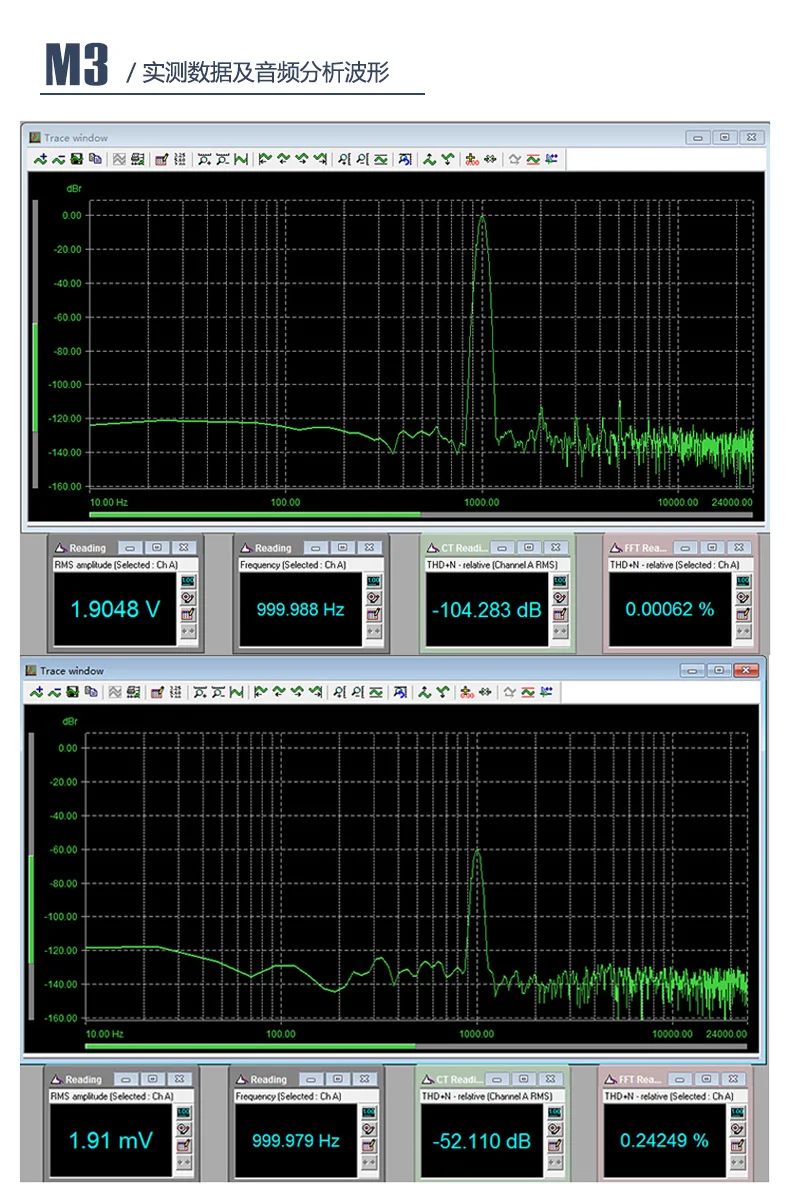Click the 1000 Hz peak in the upper graph
This screenshot has width=790, height=1187.
[481, 218]
